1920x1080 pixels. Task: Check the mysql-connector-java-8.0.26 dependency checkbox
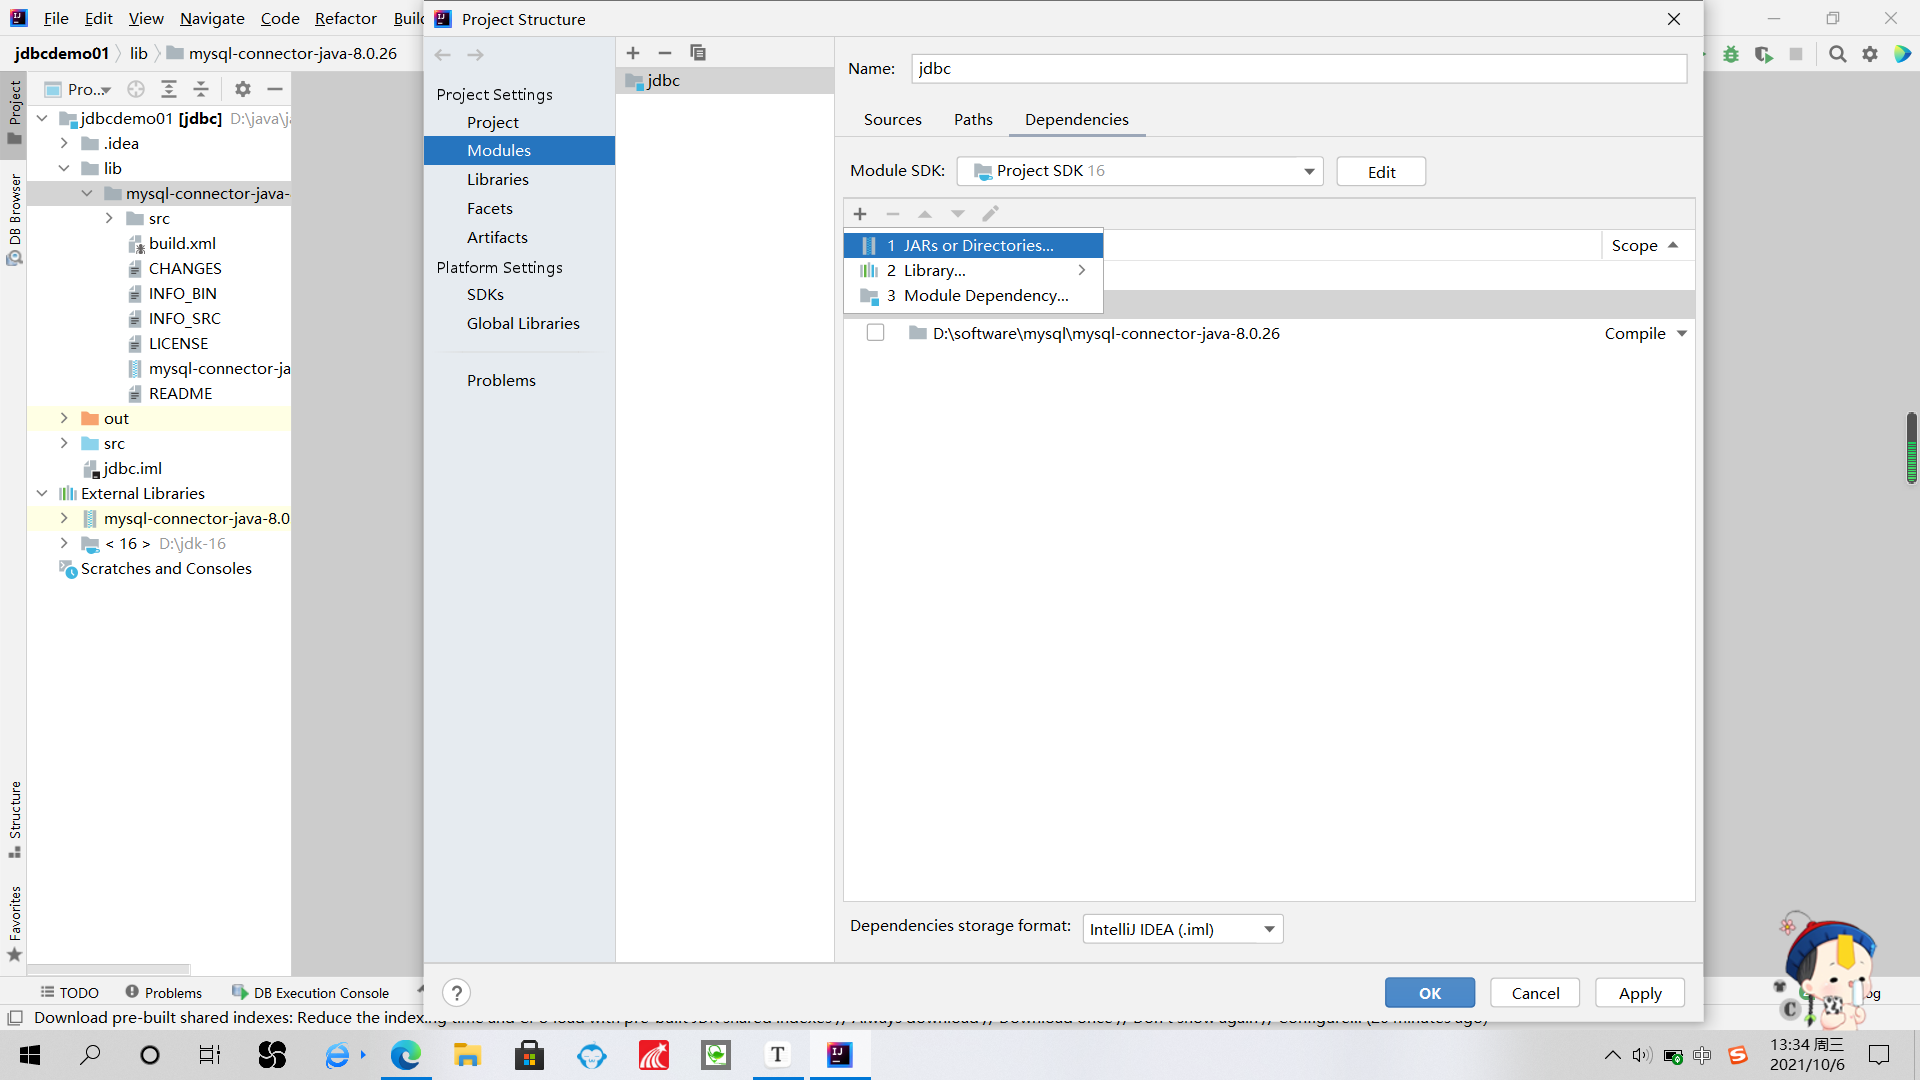(875, 332)
